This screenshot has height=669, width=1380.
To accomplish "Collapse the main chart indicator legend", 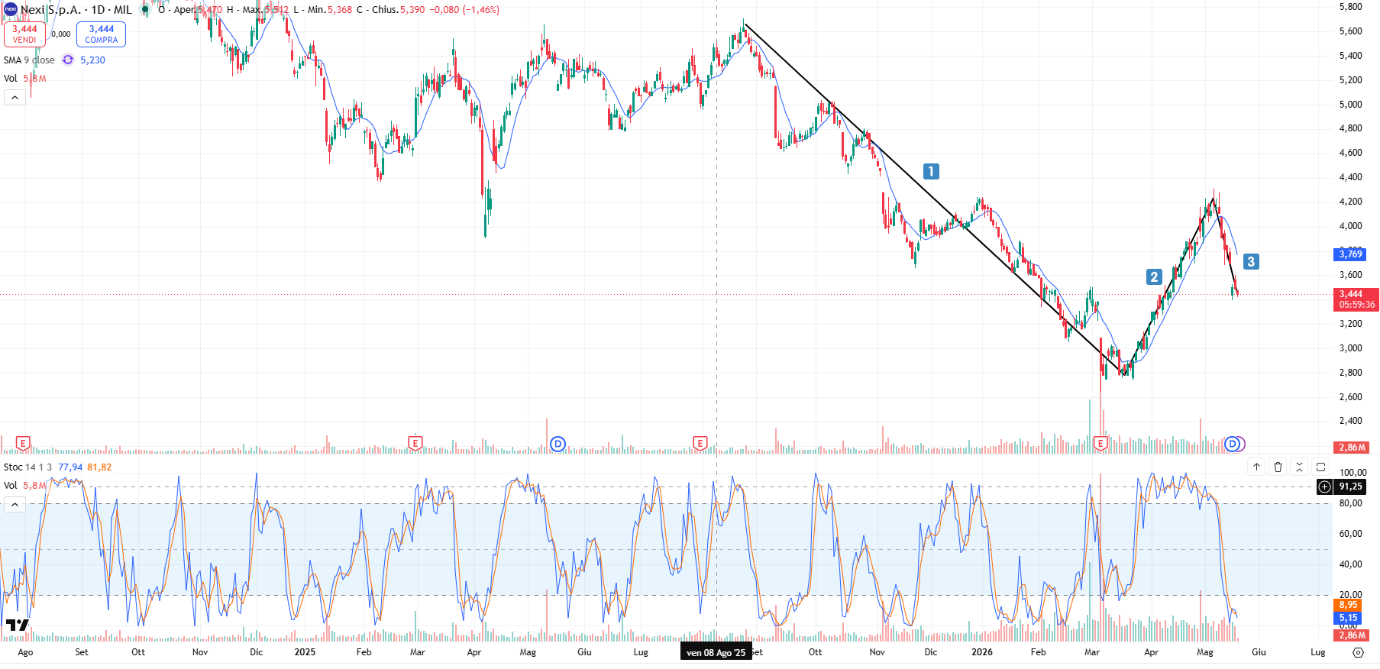I will click(x=14, y=97).
